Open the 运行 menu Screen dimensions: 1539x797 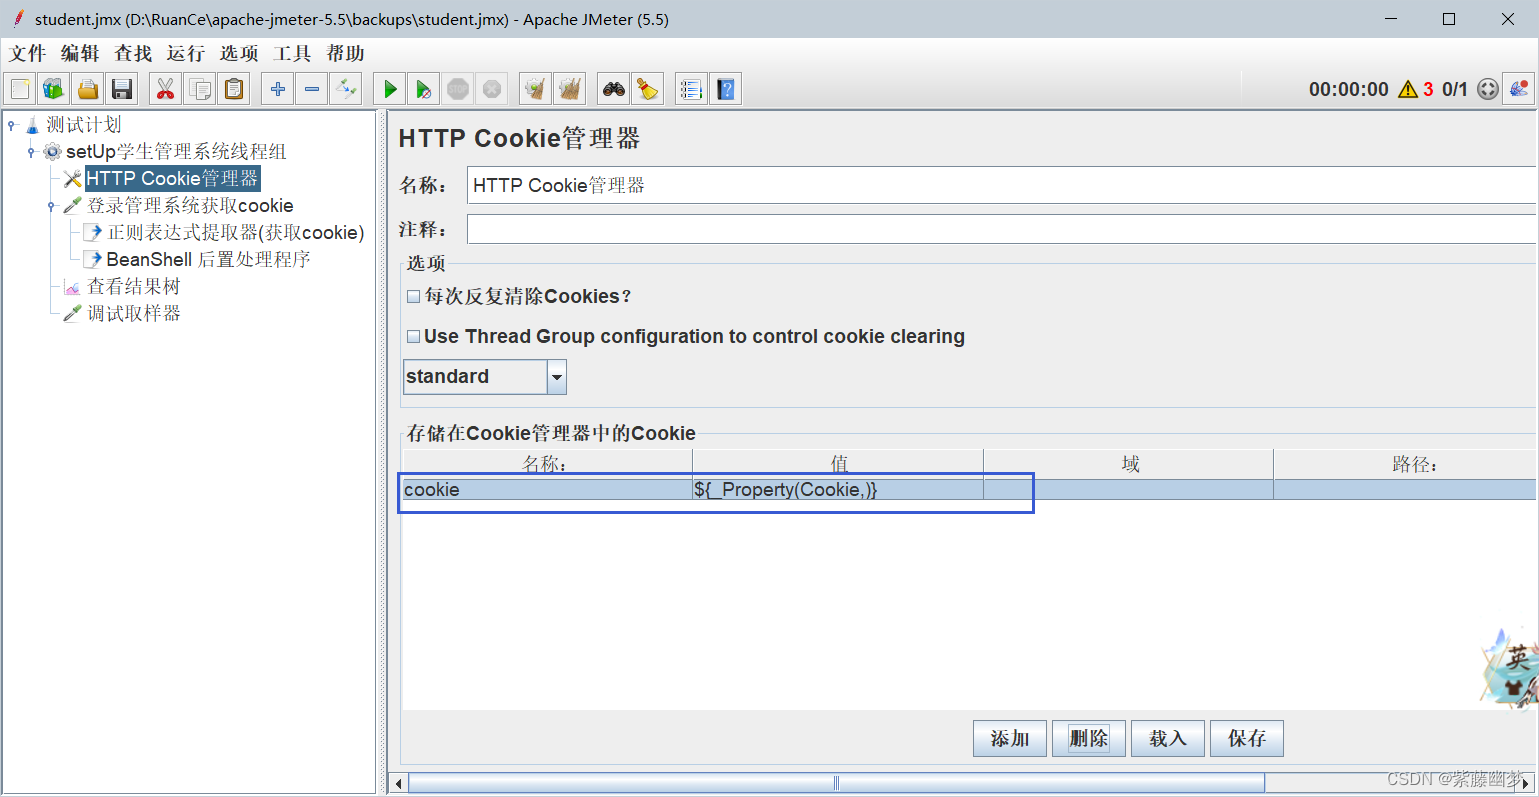tap(186, 54)
